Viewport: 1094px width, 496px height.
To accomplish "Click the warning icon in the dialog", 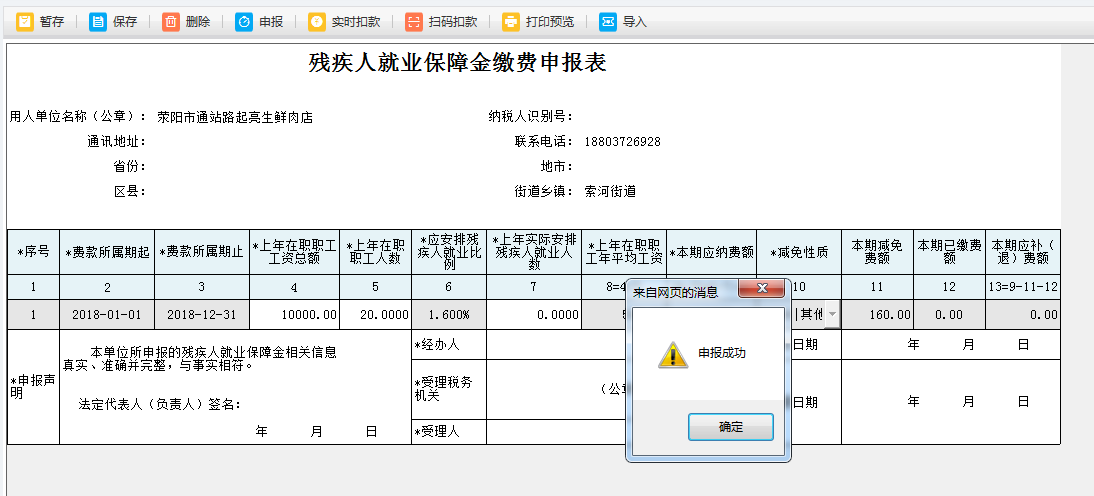I will [673, 354].
